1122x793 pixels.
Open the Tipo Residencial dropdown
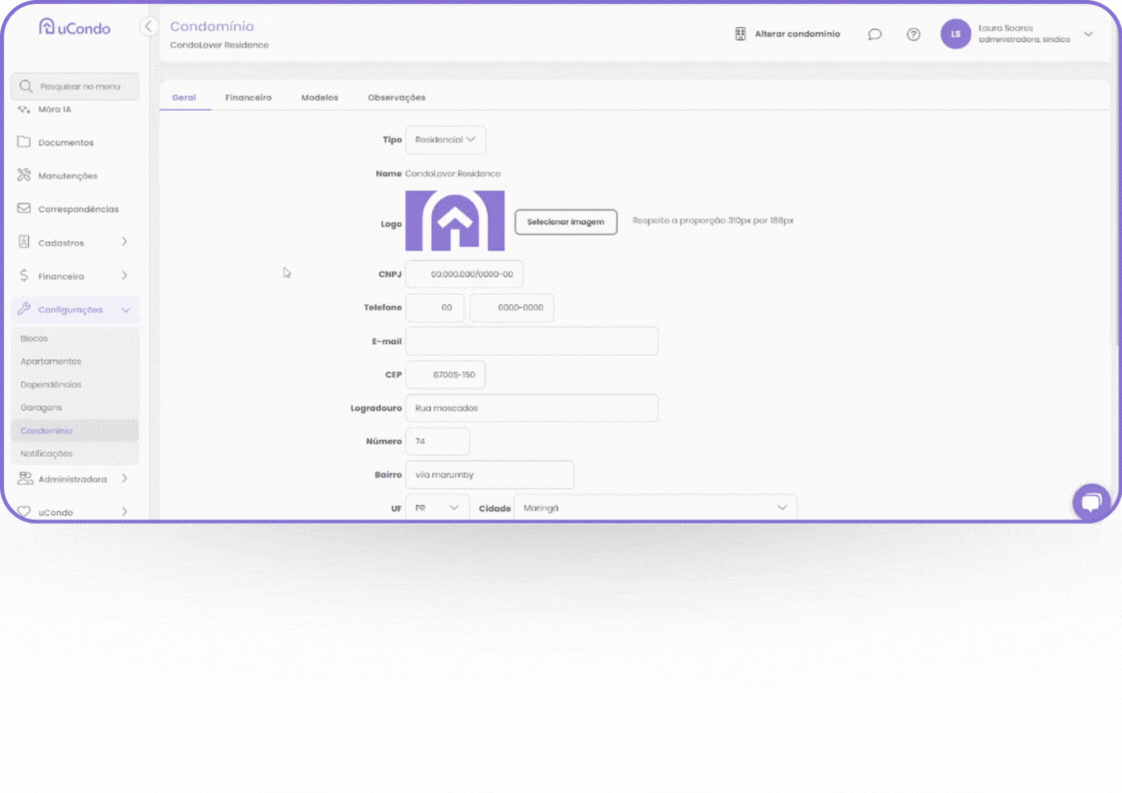click(x=445, y=140)
